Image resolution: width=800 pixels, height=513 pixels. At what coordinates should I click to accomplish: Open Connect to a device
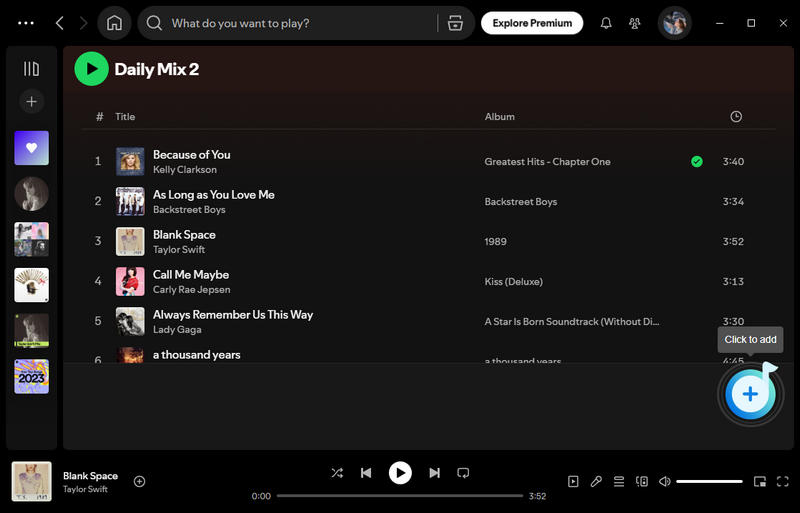[x=642, y=481]
